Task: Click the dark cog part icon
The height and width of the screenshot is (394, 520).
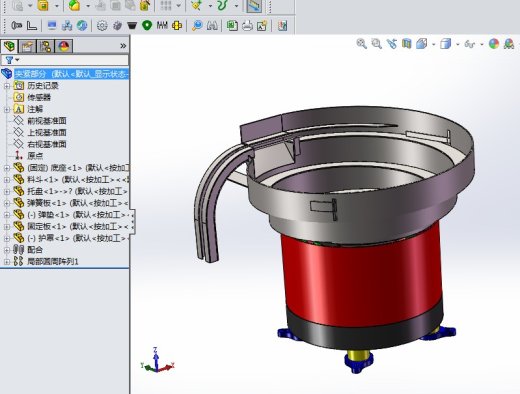Action: (117, 26)
